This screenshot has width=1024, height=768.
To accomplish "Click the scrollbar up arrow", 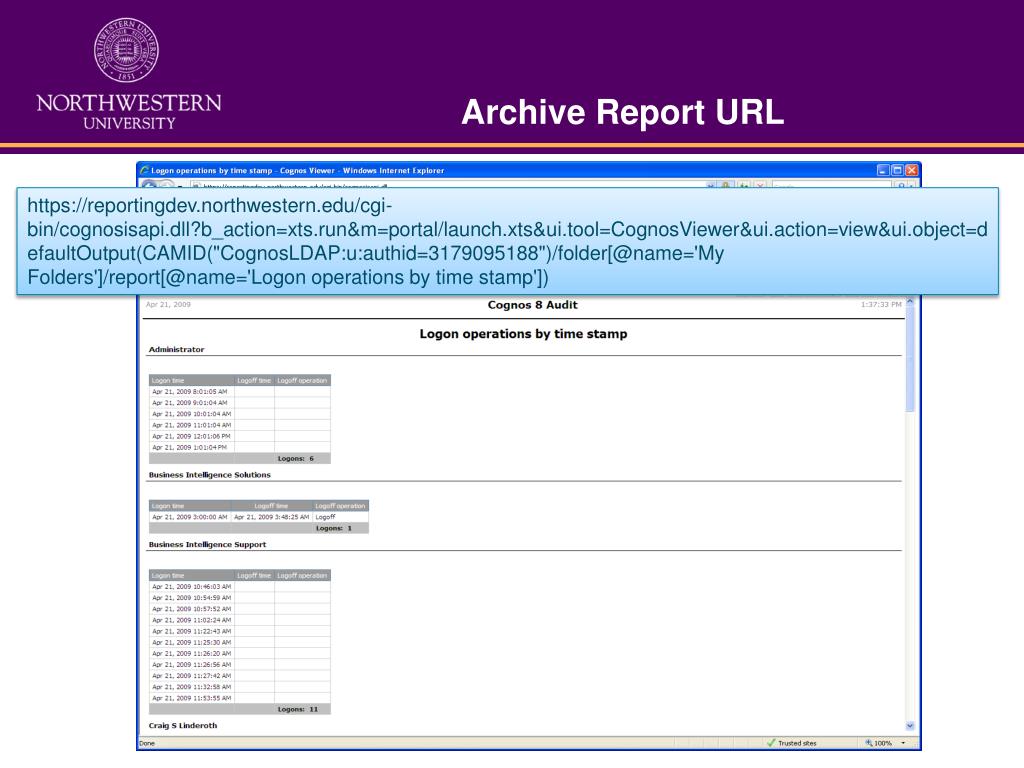I will pyautogui.click(x=910, y=302).
